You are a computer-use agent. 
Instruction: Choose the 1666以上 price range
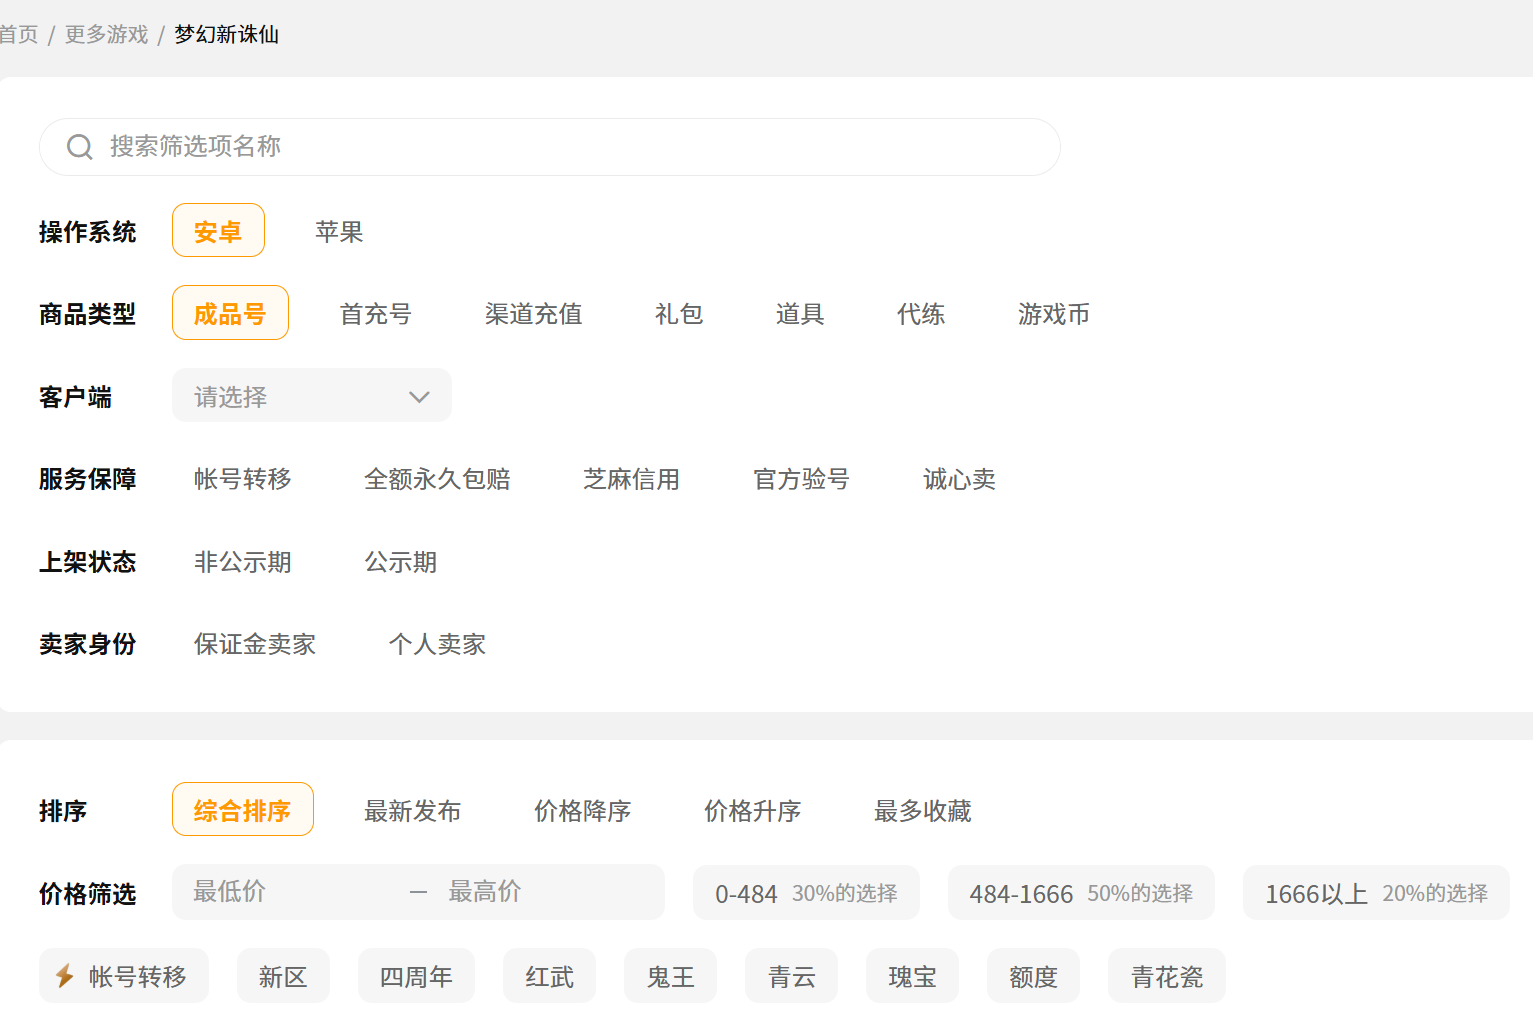(x=1375, y=893)
